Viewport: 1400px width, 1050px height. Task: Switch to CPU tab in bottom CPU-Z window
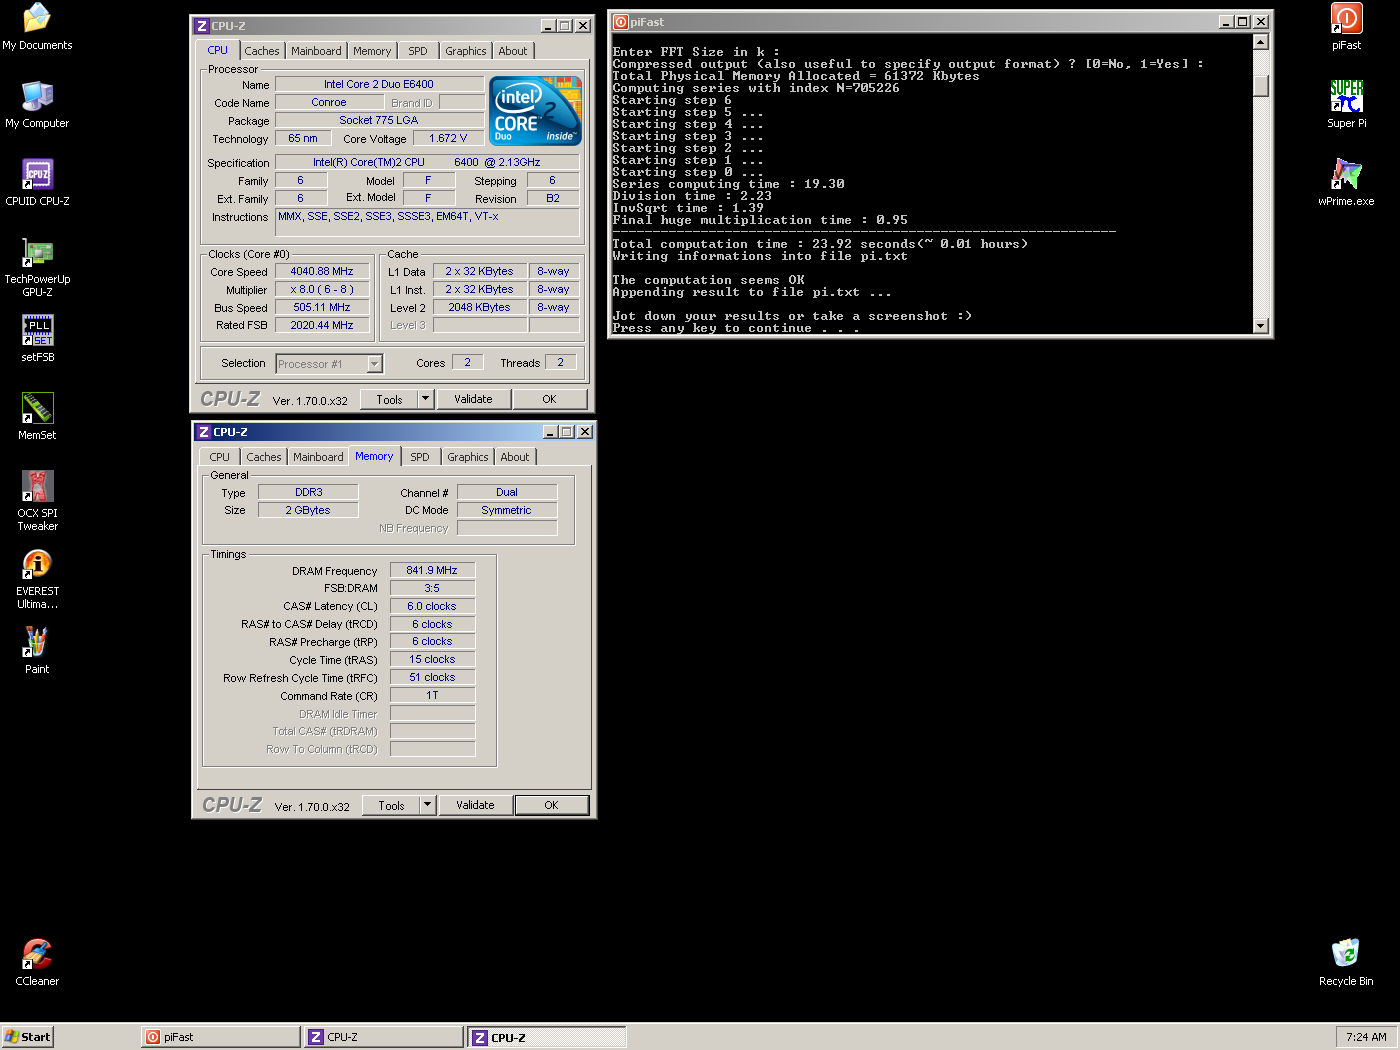tap(220, 457)
